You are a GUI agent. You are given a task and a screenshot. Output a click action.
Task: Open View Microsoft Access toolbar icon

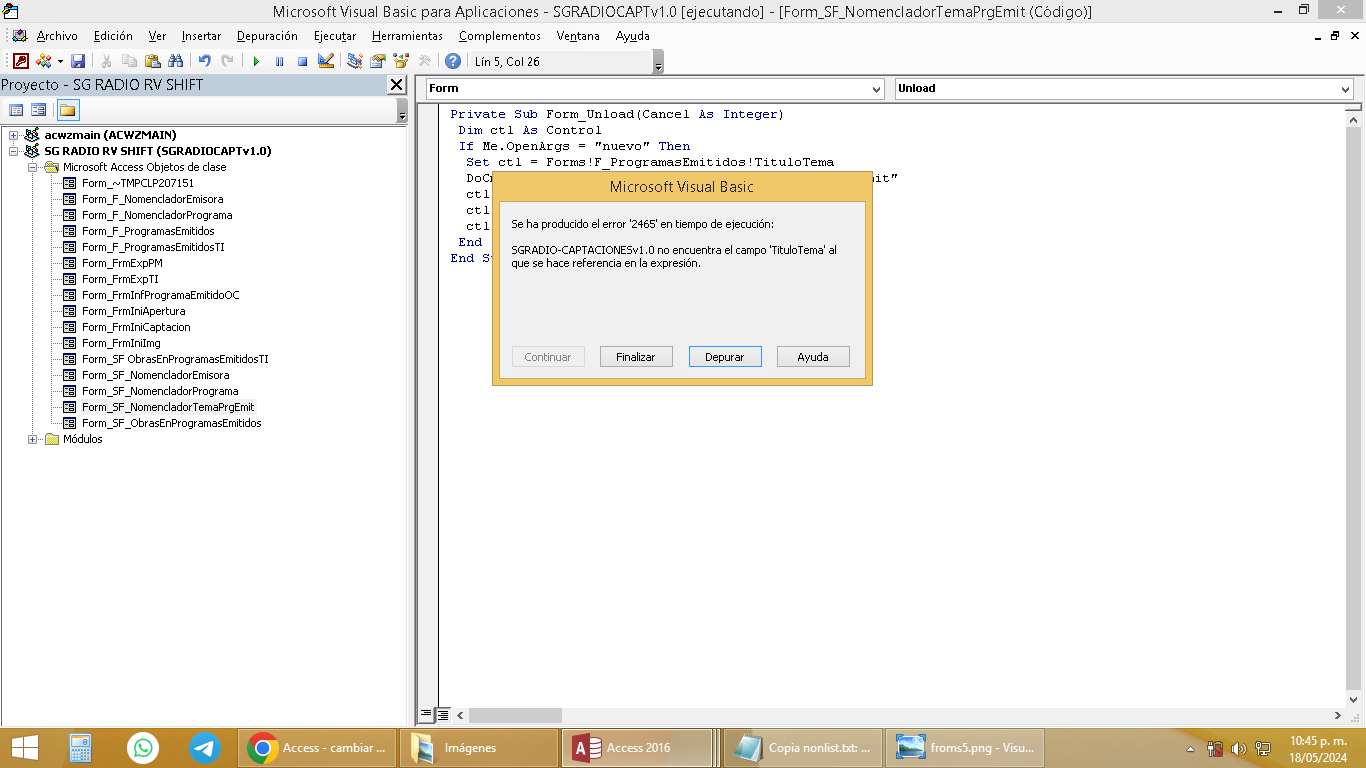tap(21, 61)
